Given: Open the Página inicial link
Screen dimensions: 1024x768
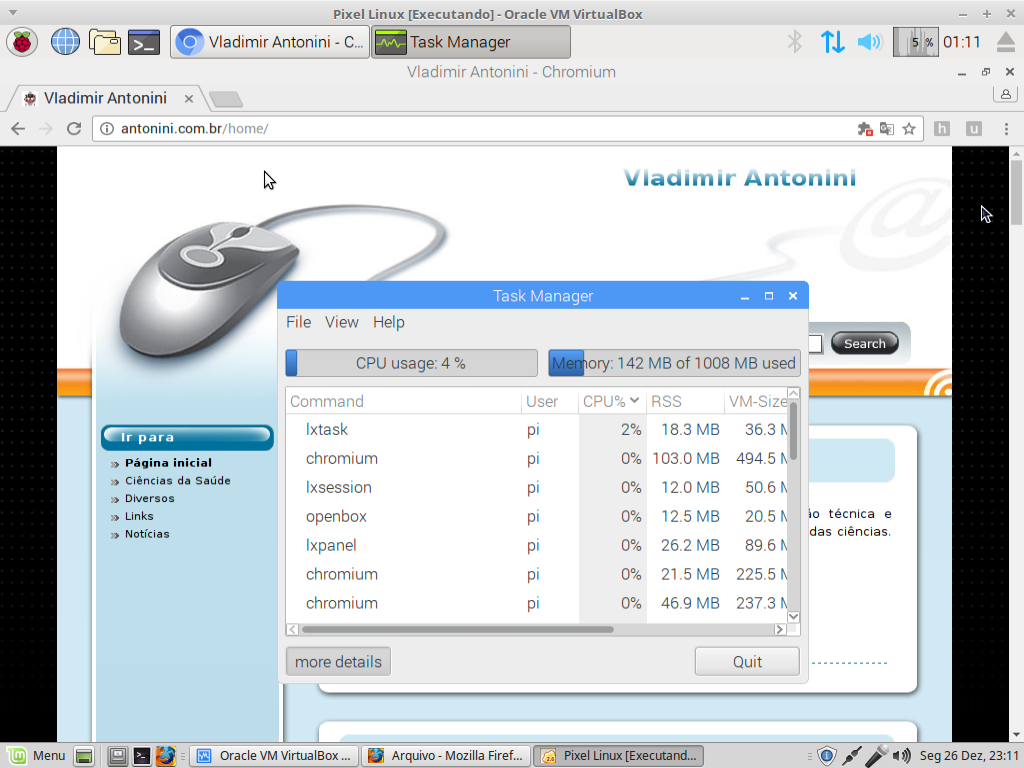Looking at the screenshot, I should [x=168, y=462].
